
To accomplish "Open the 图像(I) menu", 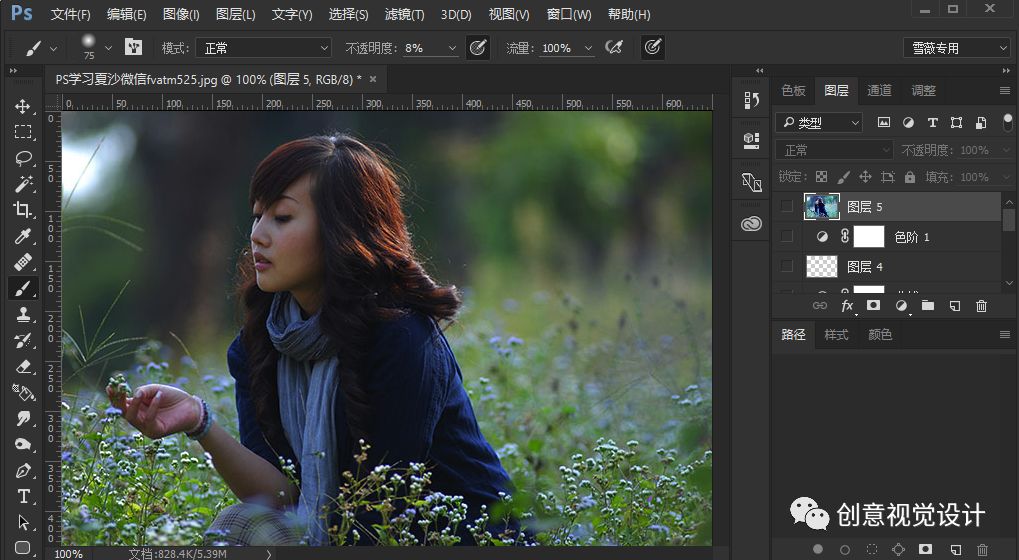I will [181, 14].
